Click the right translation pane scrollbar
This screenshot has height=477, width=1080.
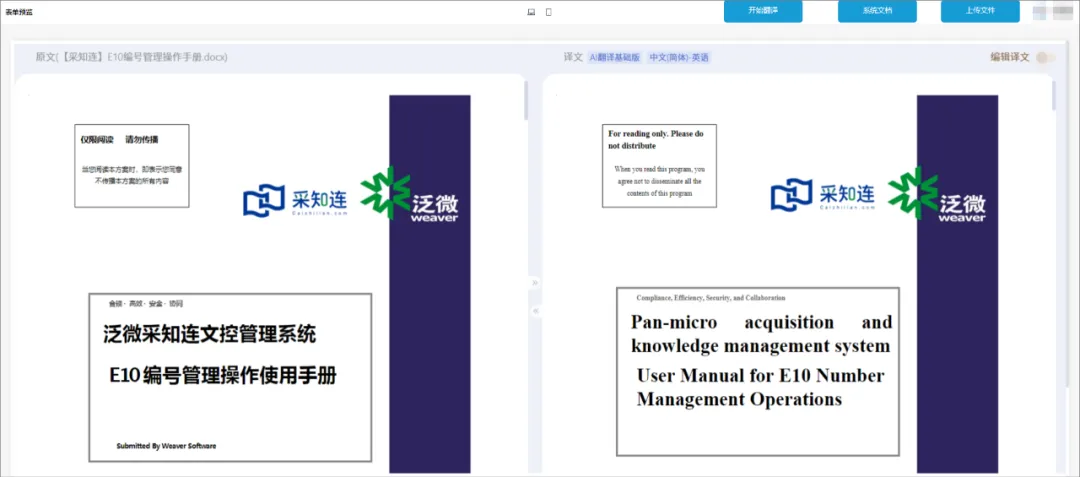1053,96
